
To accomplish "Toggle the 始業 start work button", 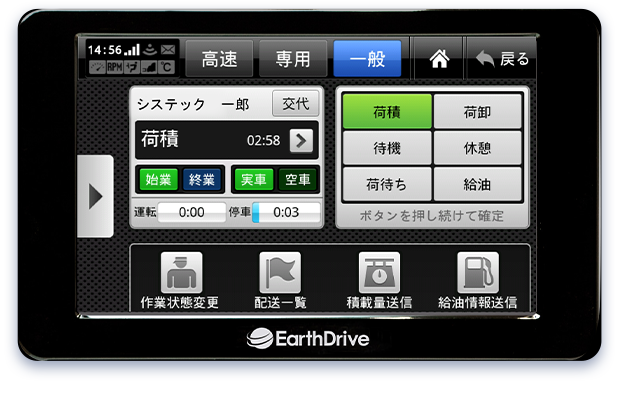I will click(x=159, y=180).
